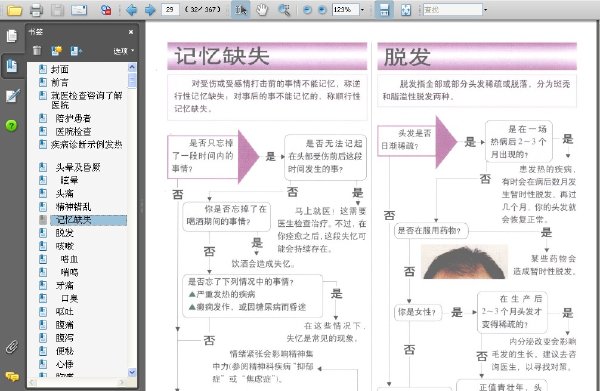Click the zoom percentage field 123%
This screenshot has width=600, height=391.
[x=345, y=9]
